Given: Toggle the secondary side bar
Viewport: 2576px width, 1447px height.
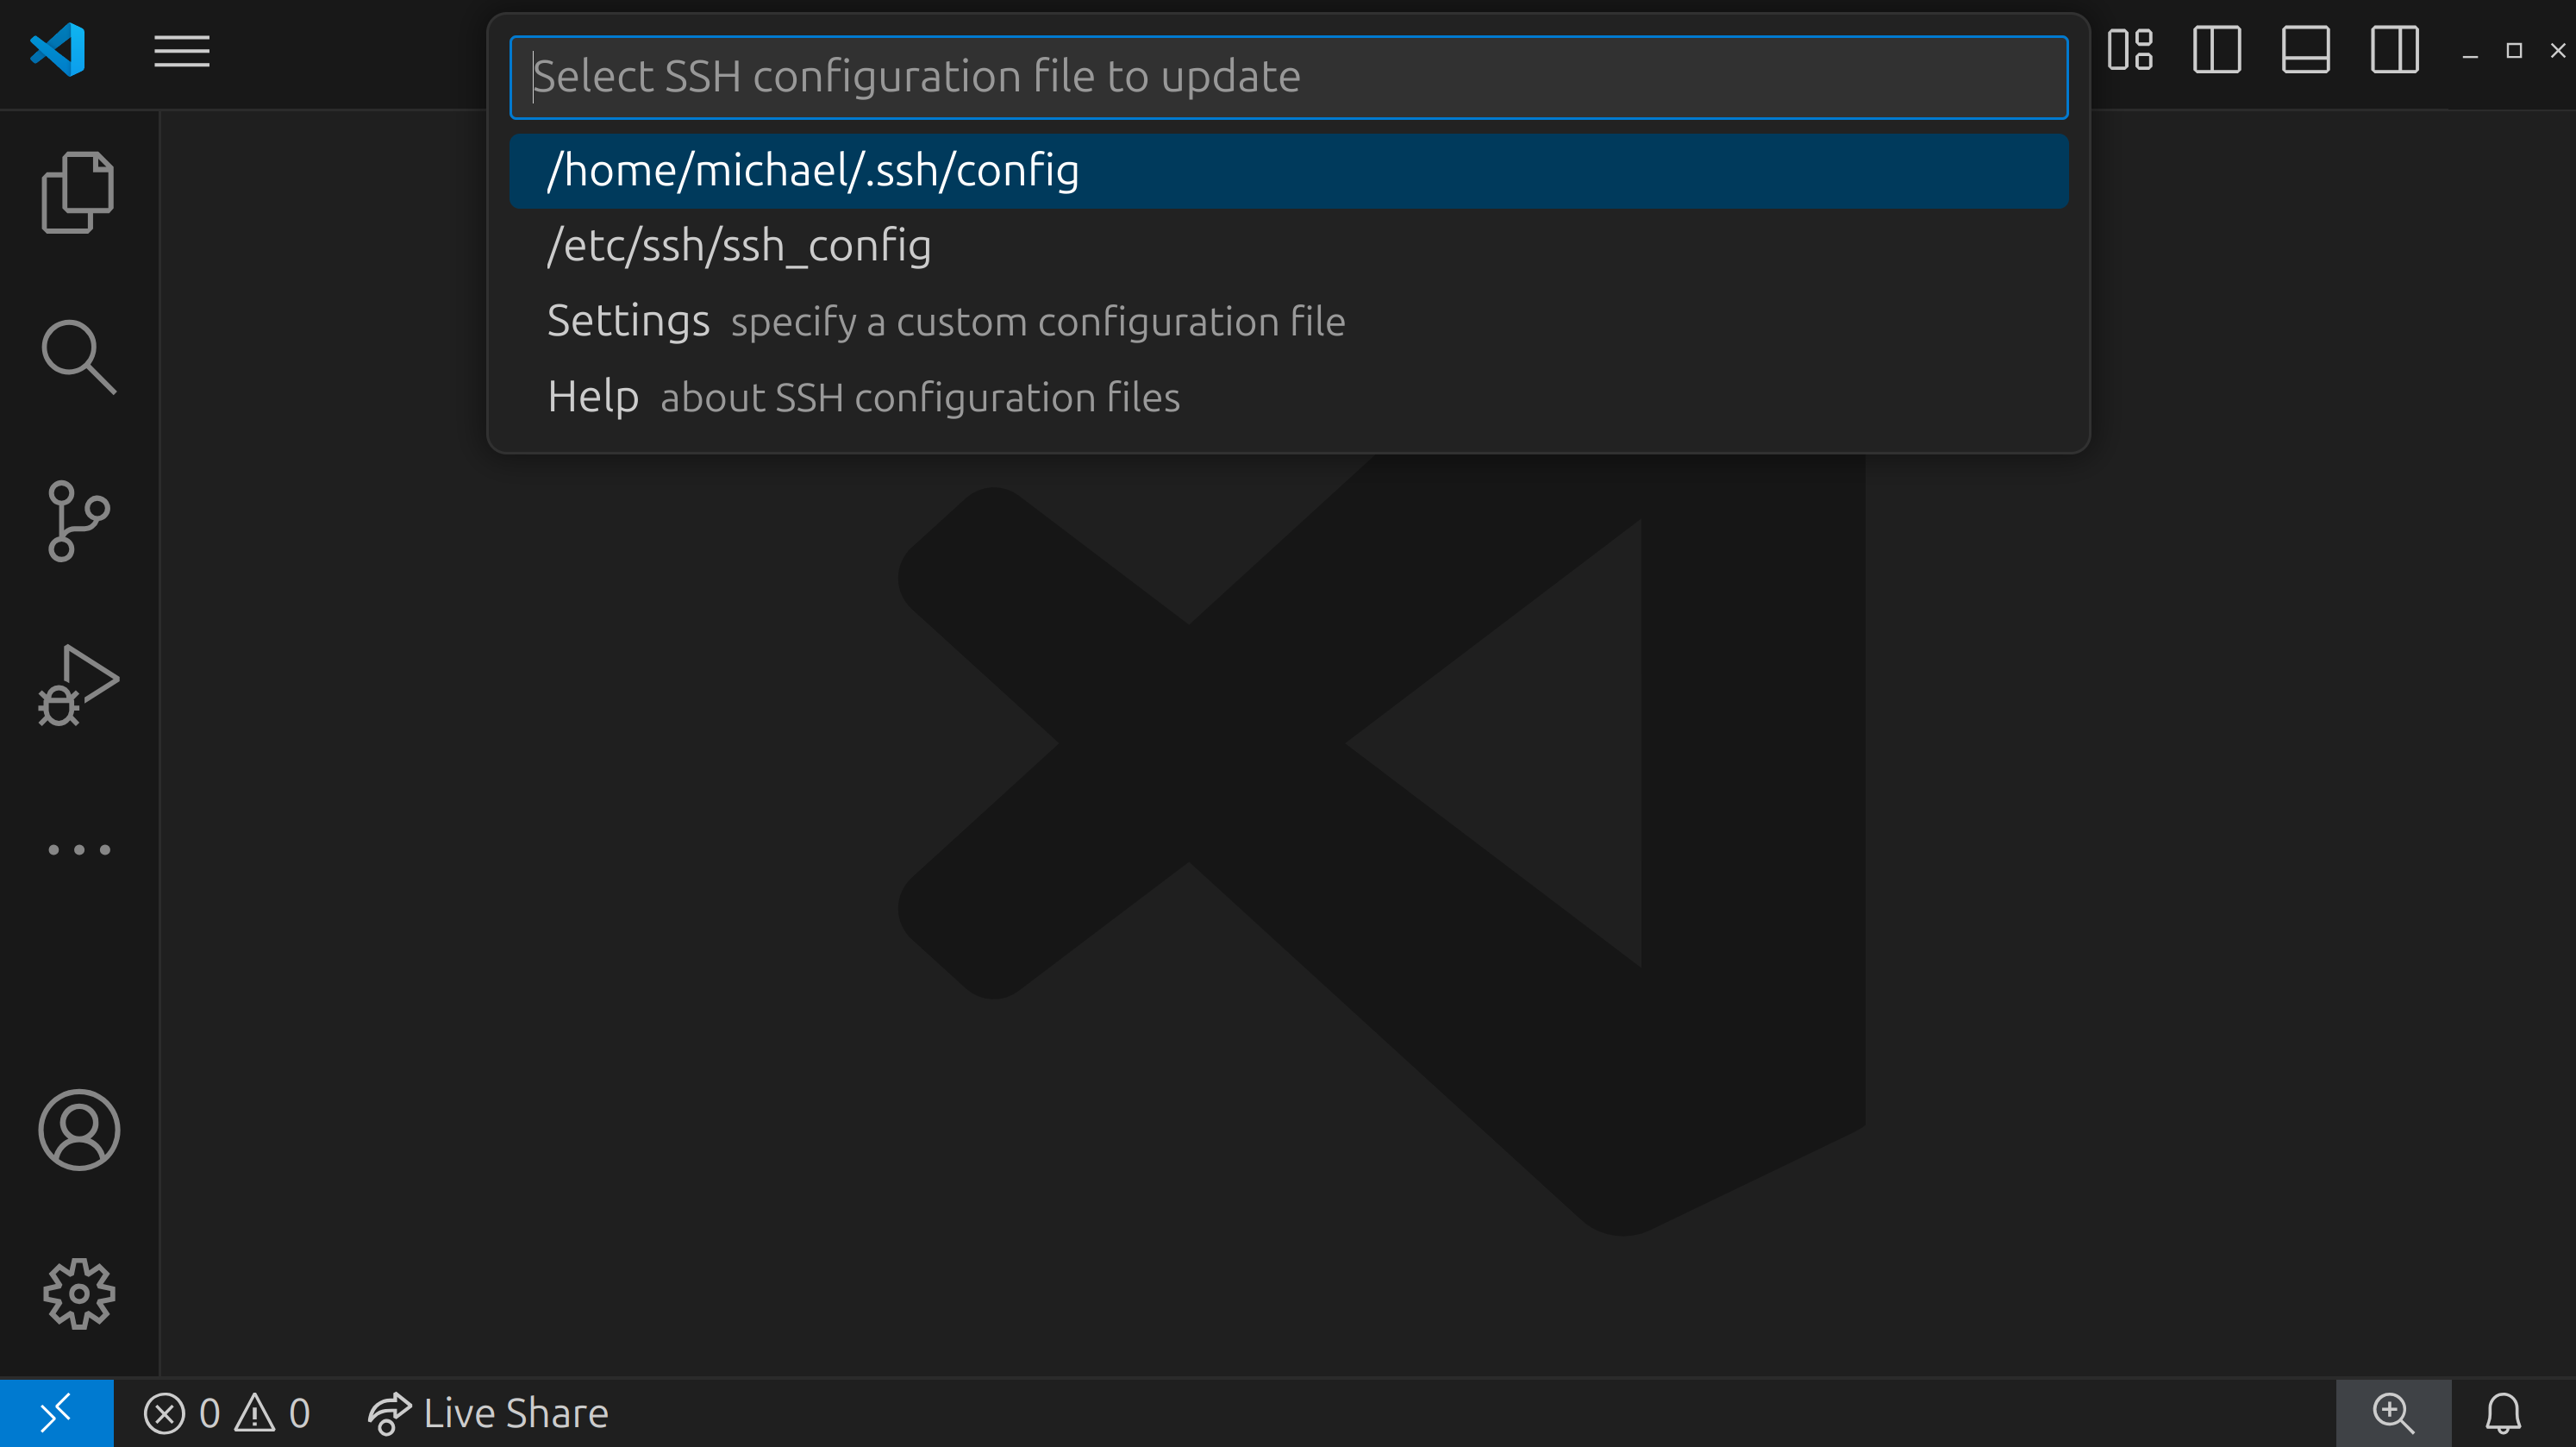Looking at the screenshot, I should [x=2394, y=50].
